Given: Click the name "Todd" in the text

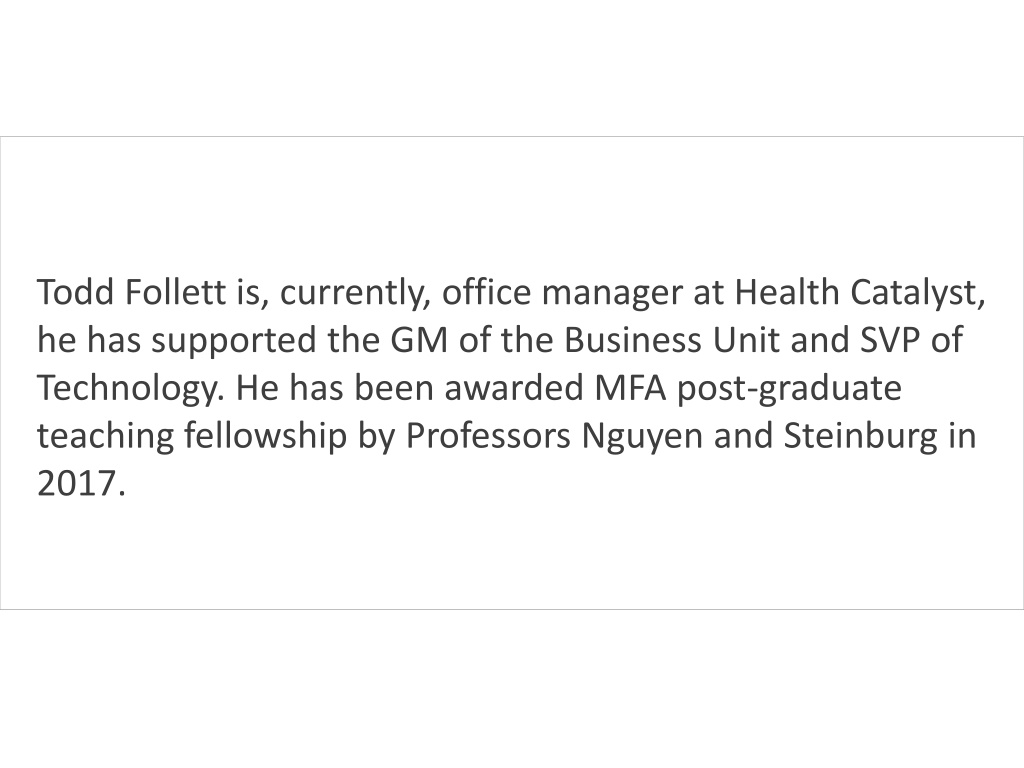Looking at the screenshot, I should [74, 292].
